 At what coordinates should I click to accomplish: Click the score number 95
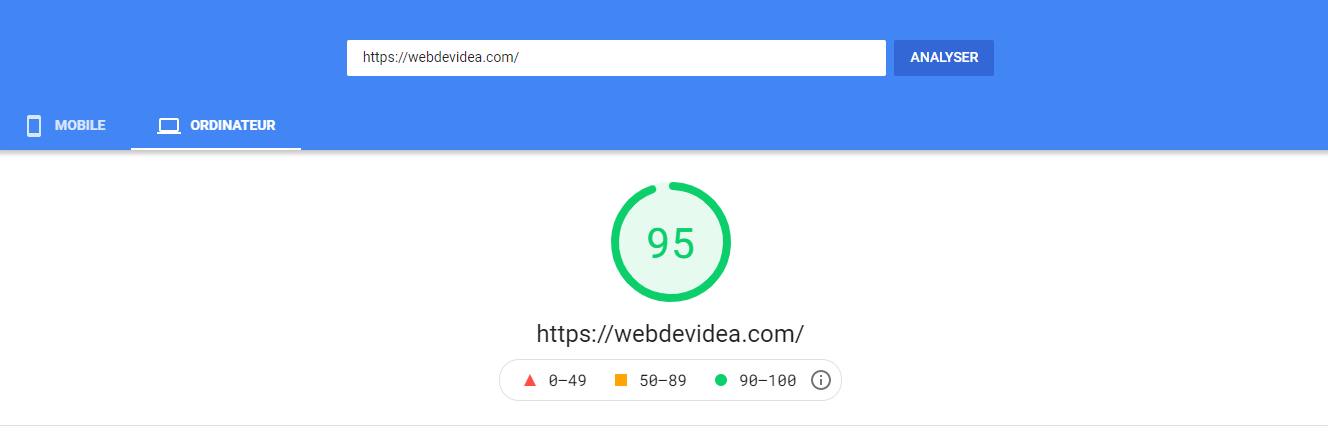(670, 243)
